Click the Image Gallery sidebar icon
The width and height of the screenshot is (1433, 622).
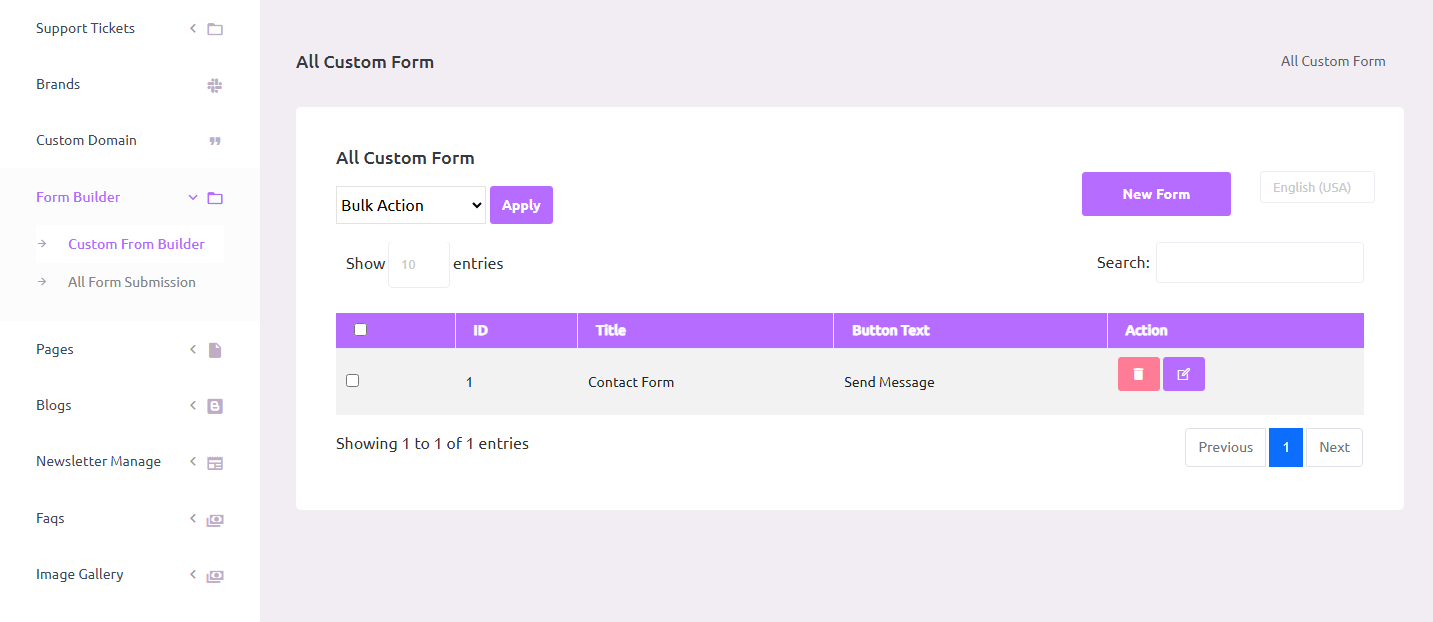[x=214, y=576]
